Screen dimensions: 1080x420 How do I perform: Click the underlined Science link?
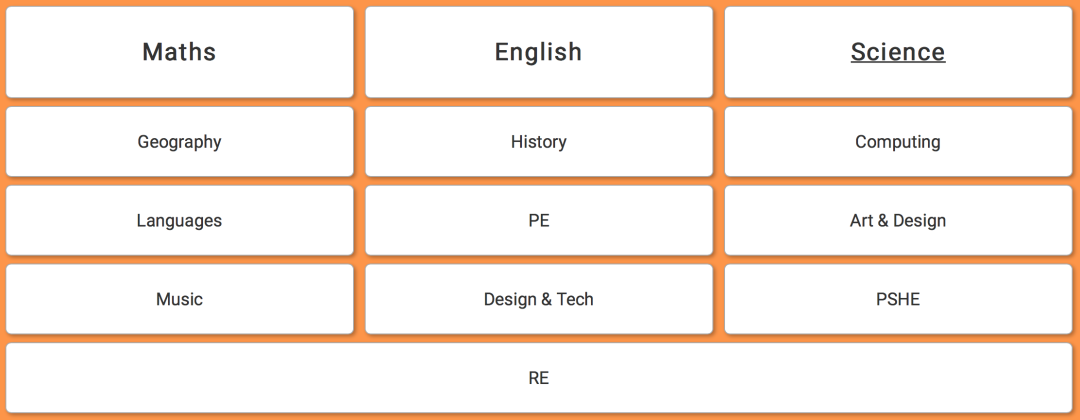coord(897,52)
